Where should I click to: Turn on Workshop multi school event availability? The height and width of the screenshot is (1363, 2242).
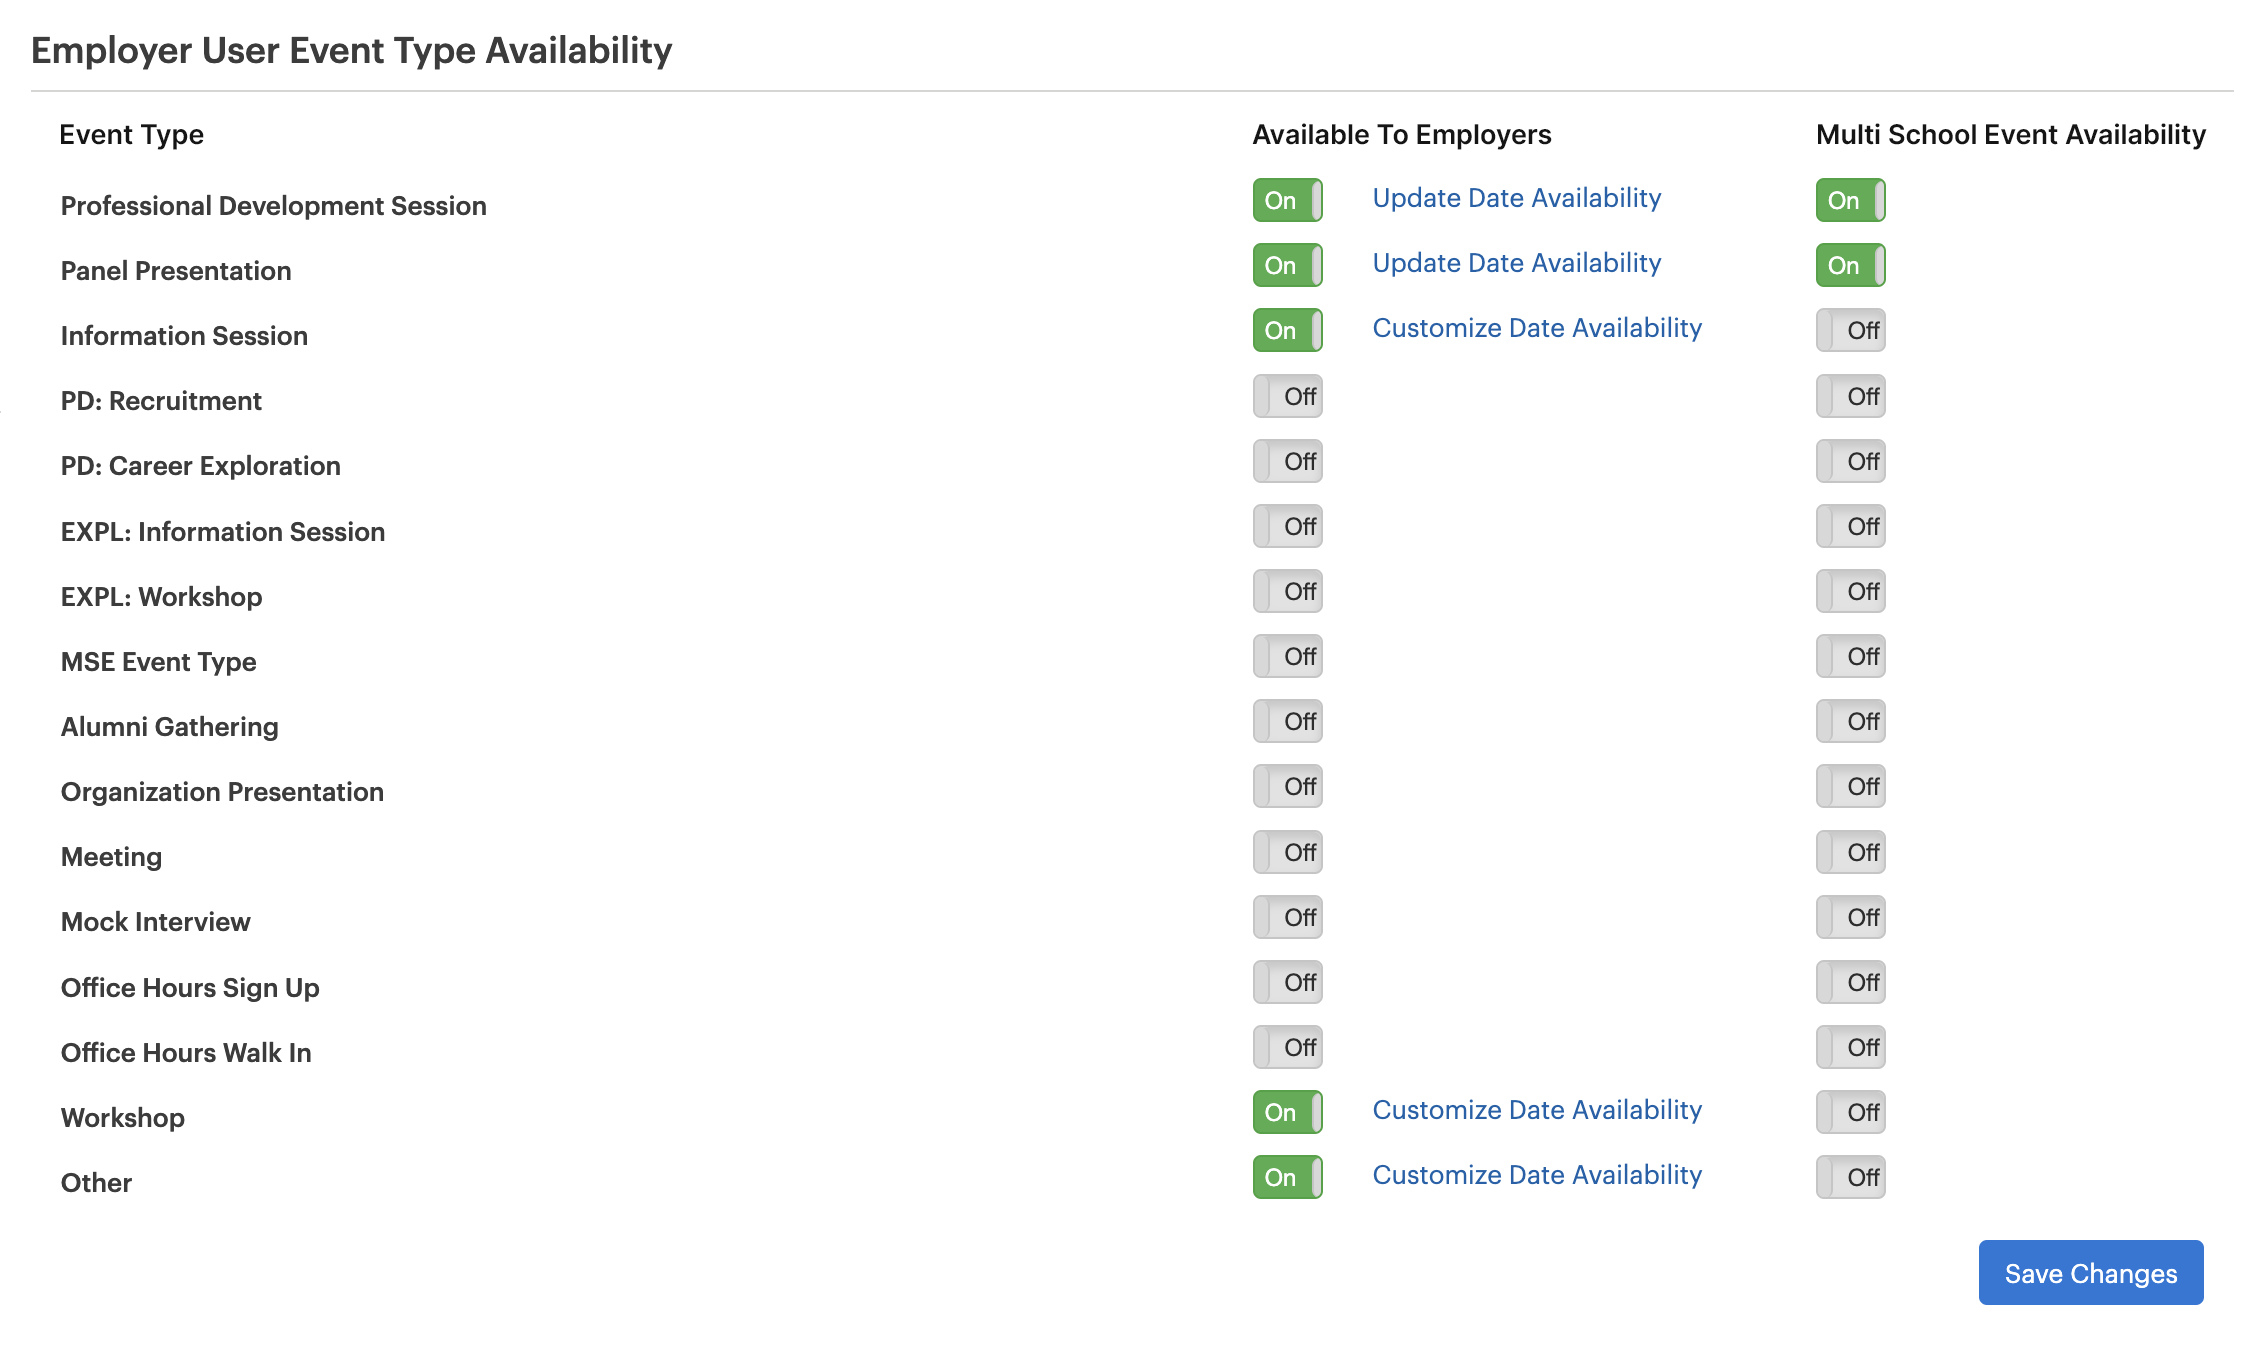(x=1850, y=1112)
